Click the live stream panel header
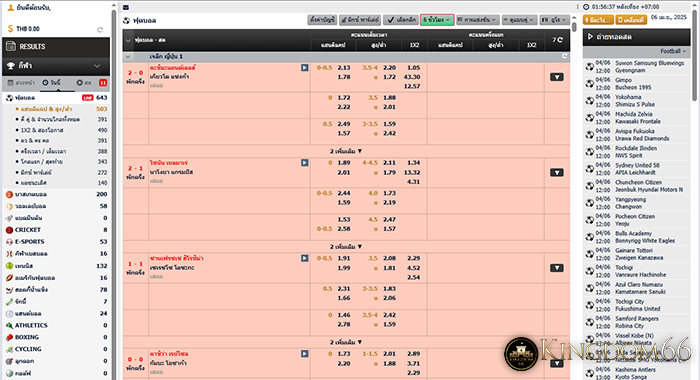This screenshot has height=380, width=700. click(x=637, y=37)
